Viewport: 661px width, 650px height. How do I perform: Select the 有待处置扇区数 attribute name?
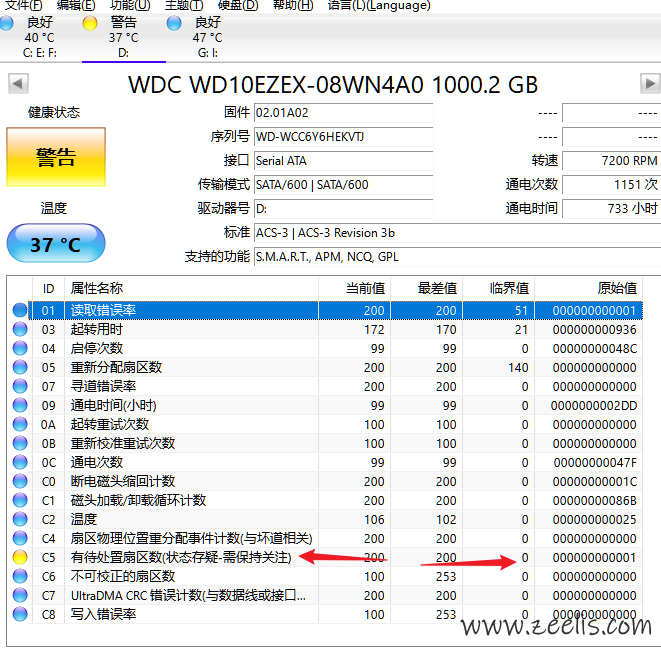pos(181,557)
